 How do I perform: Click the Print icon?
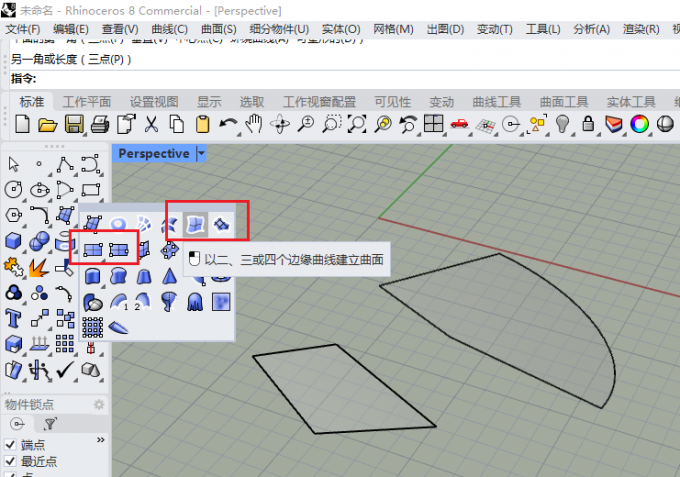click(x=100, y=124)
